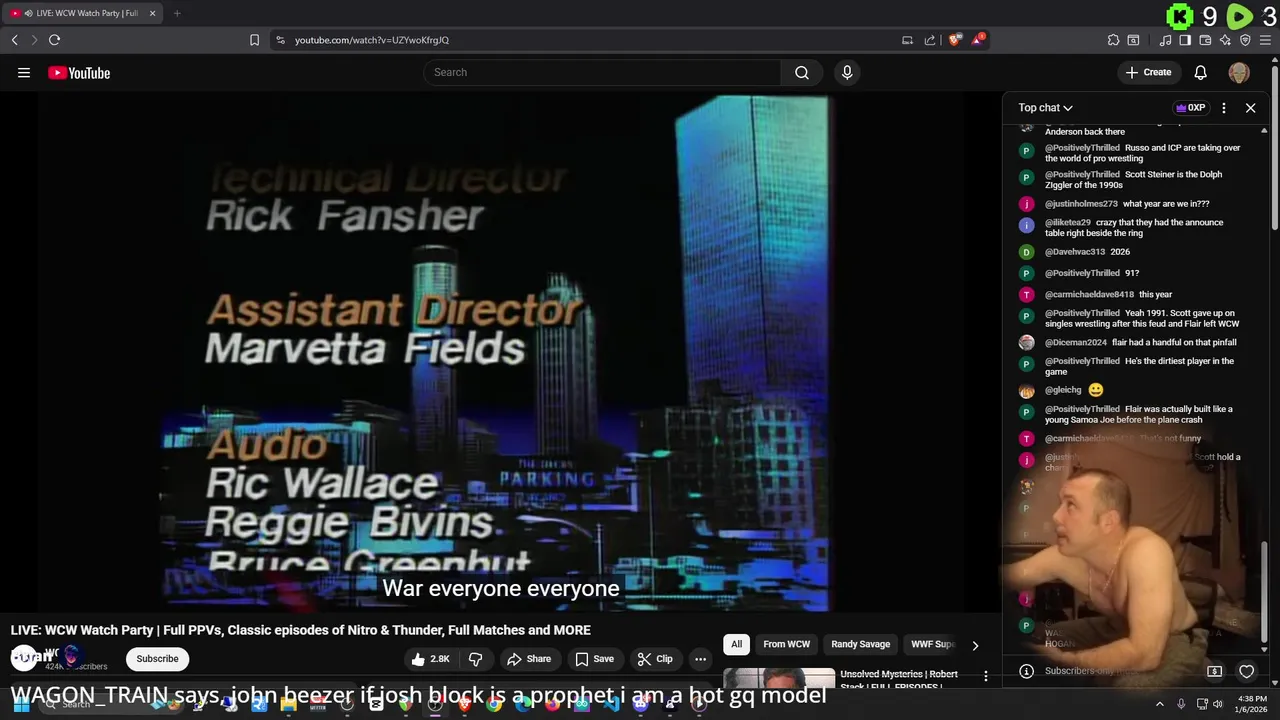Open the Unsolved Mysteries video thumbnail

click(779, 678)
